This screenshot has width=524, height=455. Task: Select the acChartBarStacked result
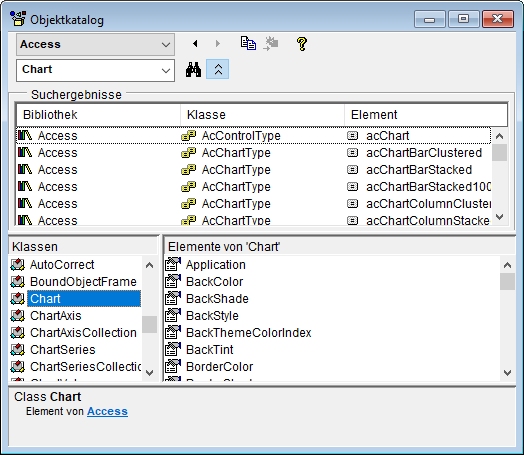point(253,170)
